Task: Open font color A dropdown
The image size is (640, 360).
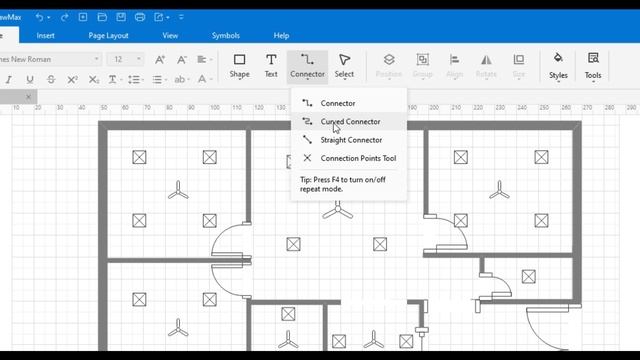Action: pyautogui.click(x=204, y=79)
